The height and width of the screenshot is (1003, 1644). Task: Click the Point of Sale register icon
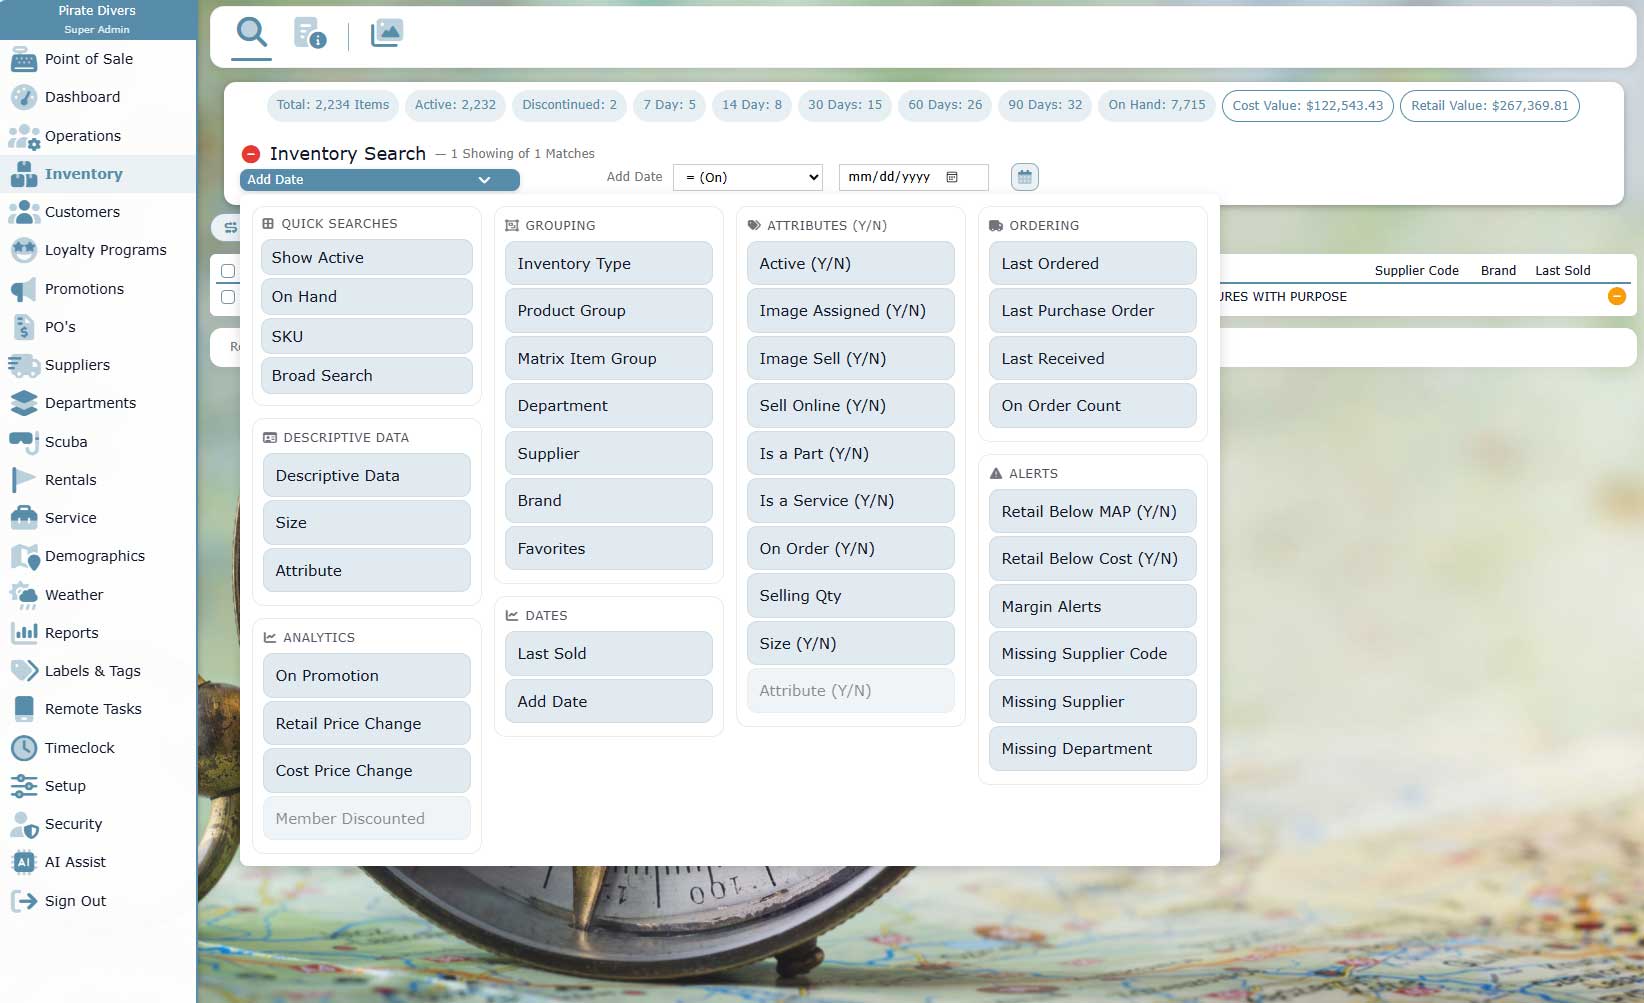(23, 60)
